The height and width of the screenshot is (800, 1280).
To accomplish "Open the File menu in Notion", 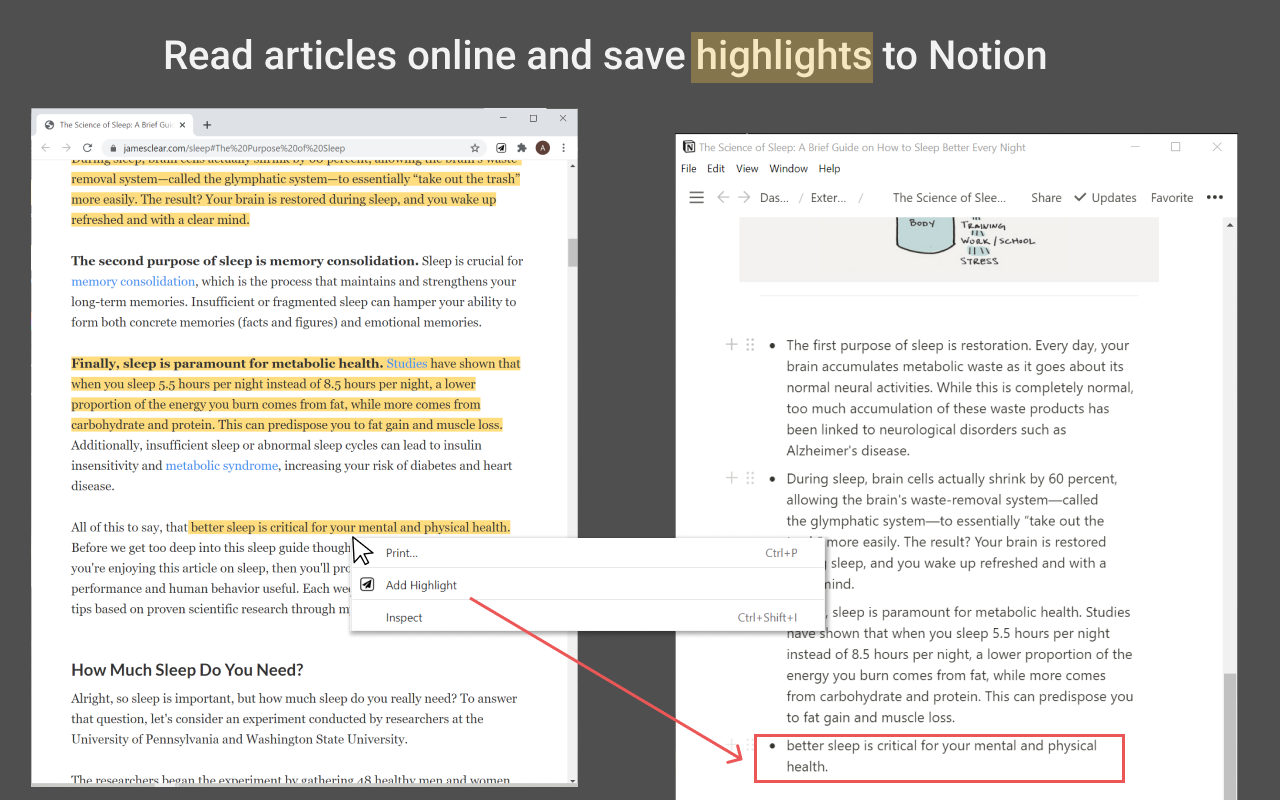I will click(689, 169).
